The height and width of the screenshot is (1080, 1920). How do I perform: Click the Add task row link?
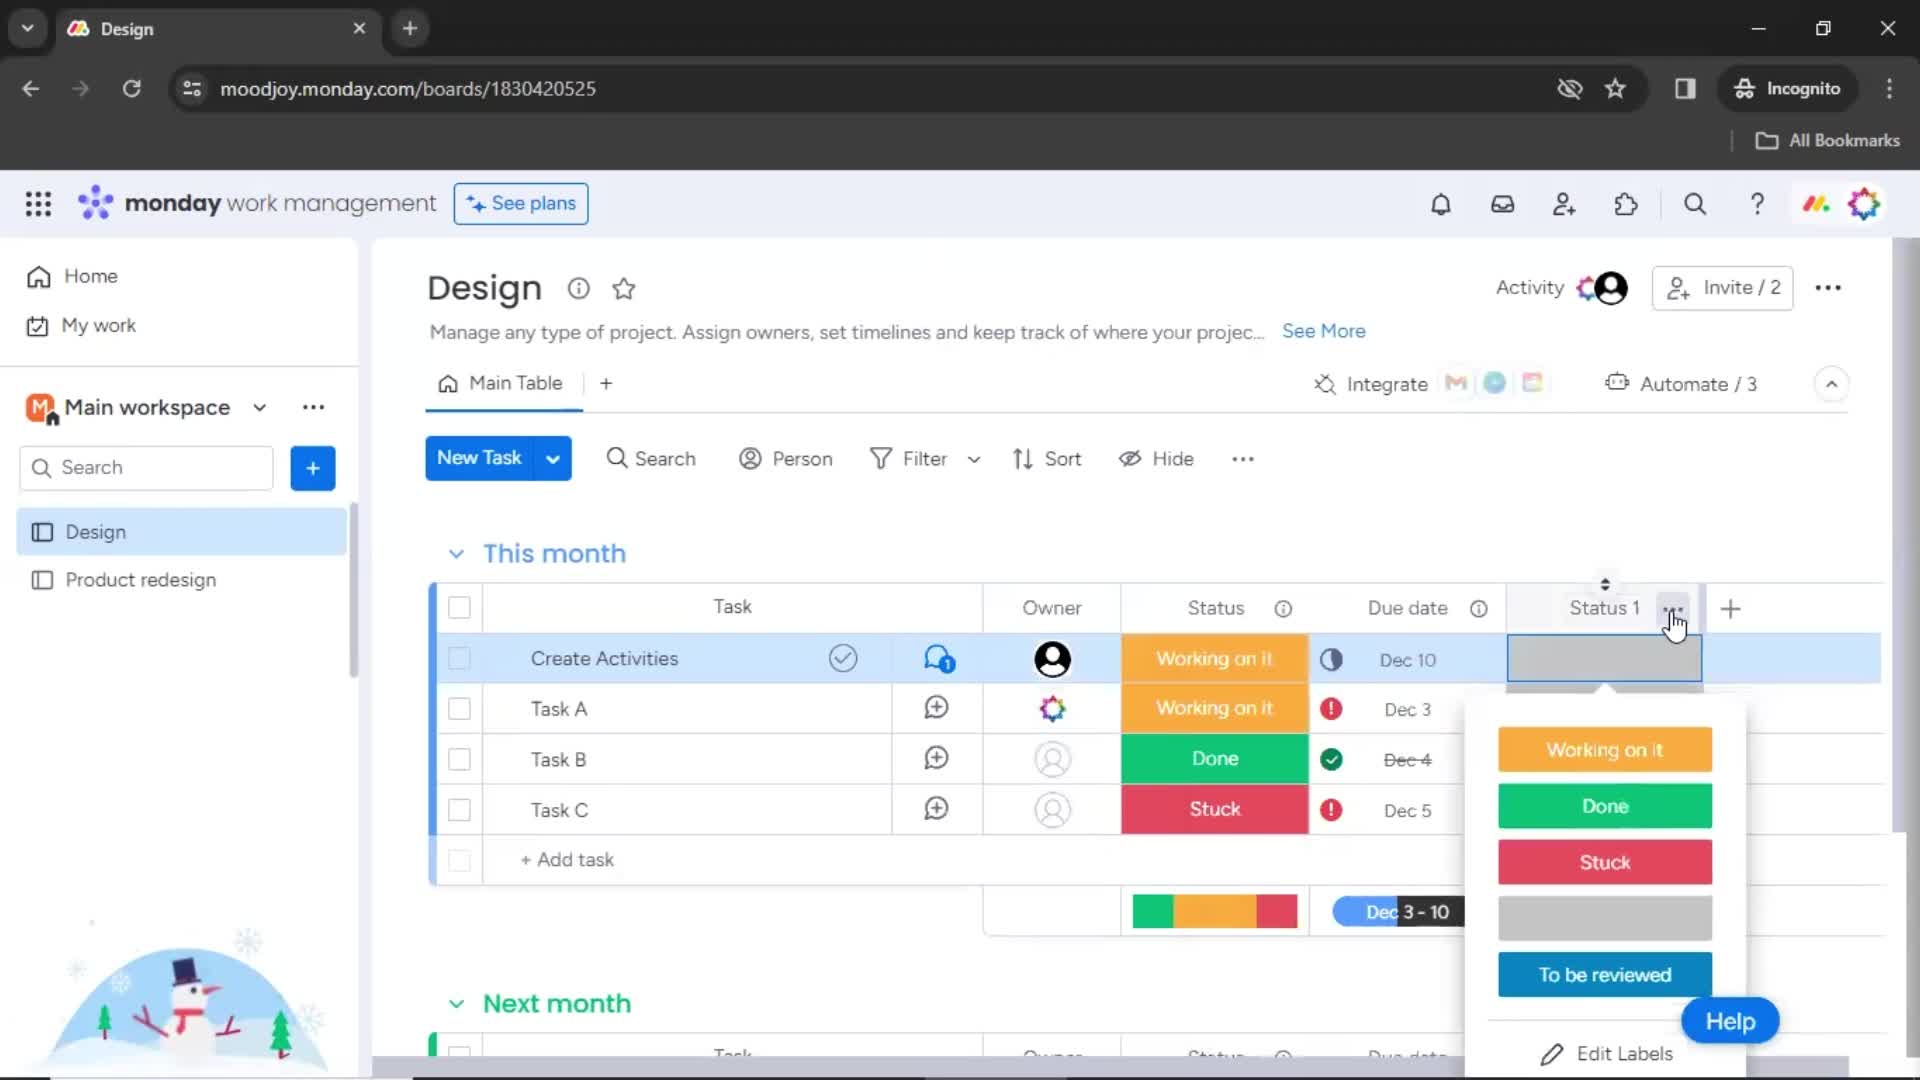click(567, 858)
